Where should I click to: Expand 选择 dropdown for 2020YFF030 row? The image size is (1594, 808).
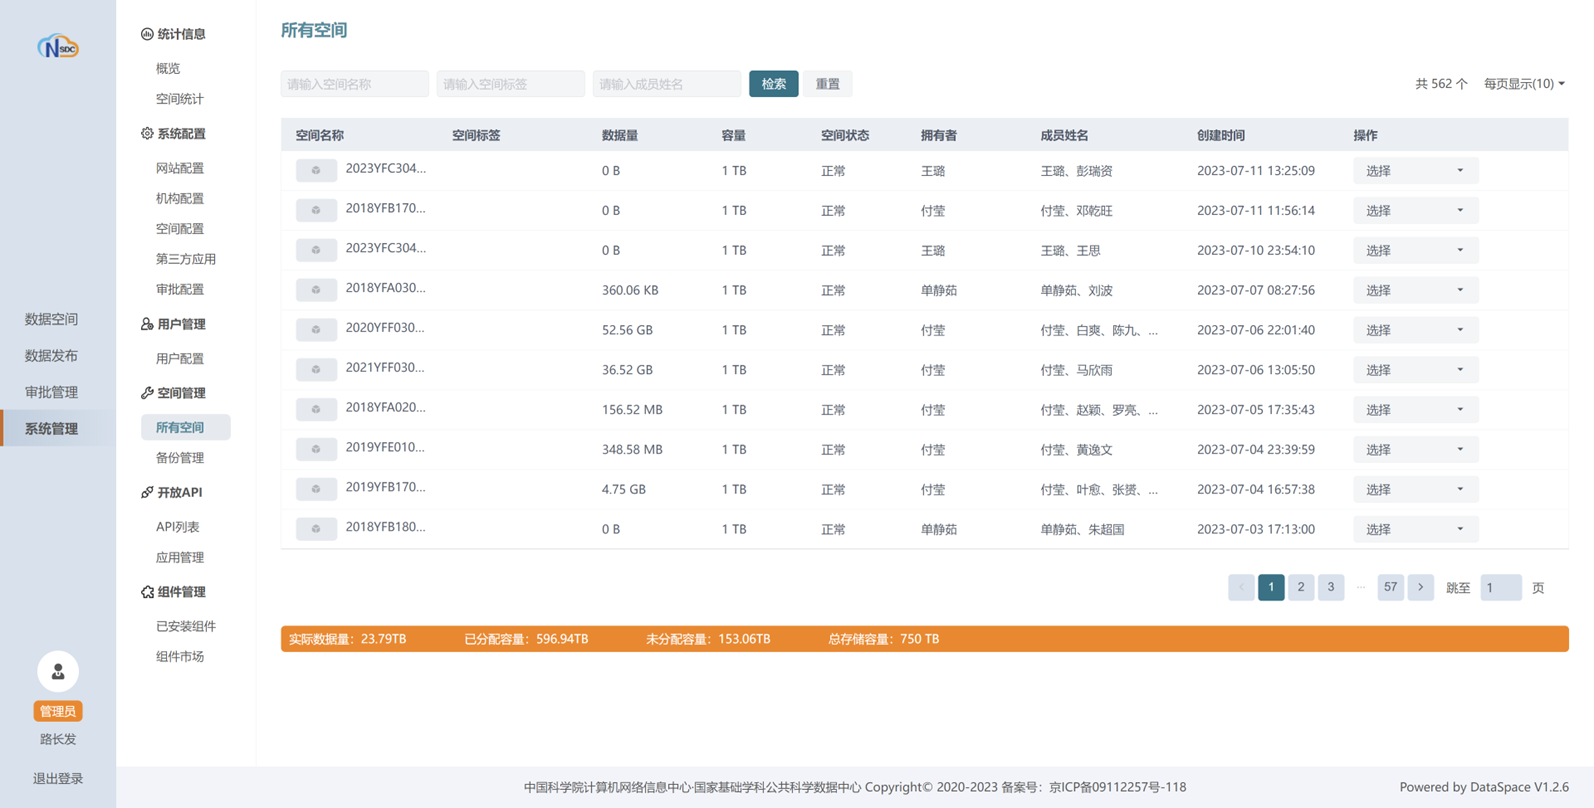point(1415,330)
